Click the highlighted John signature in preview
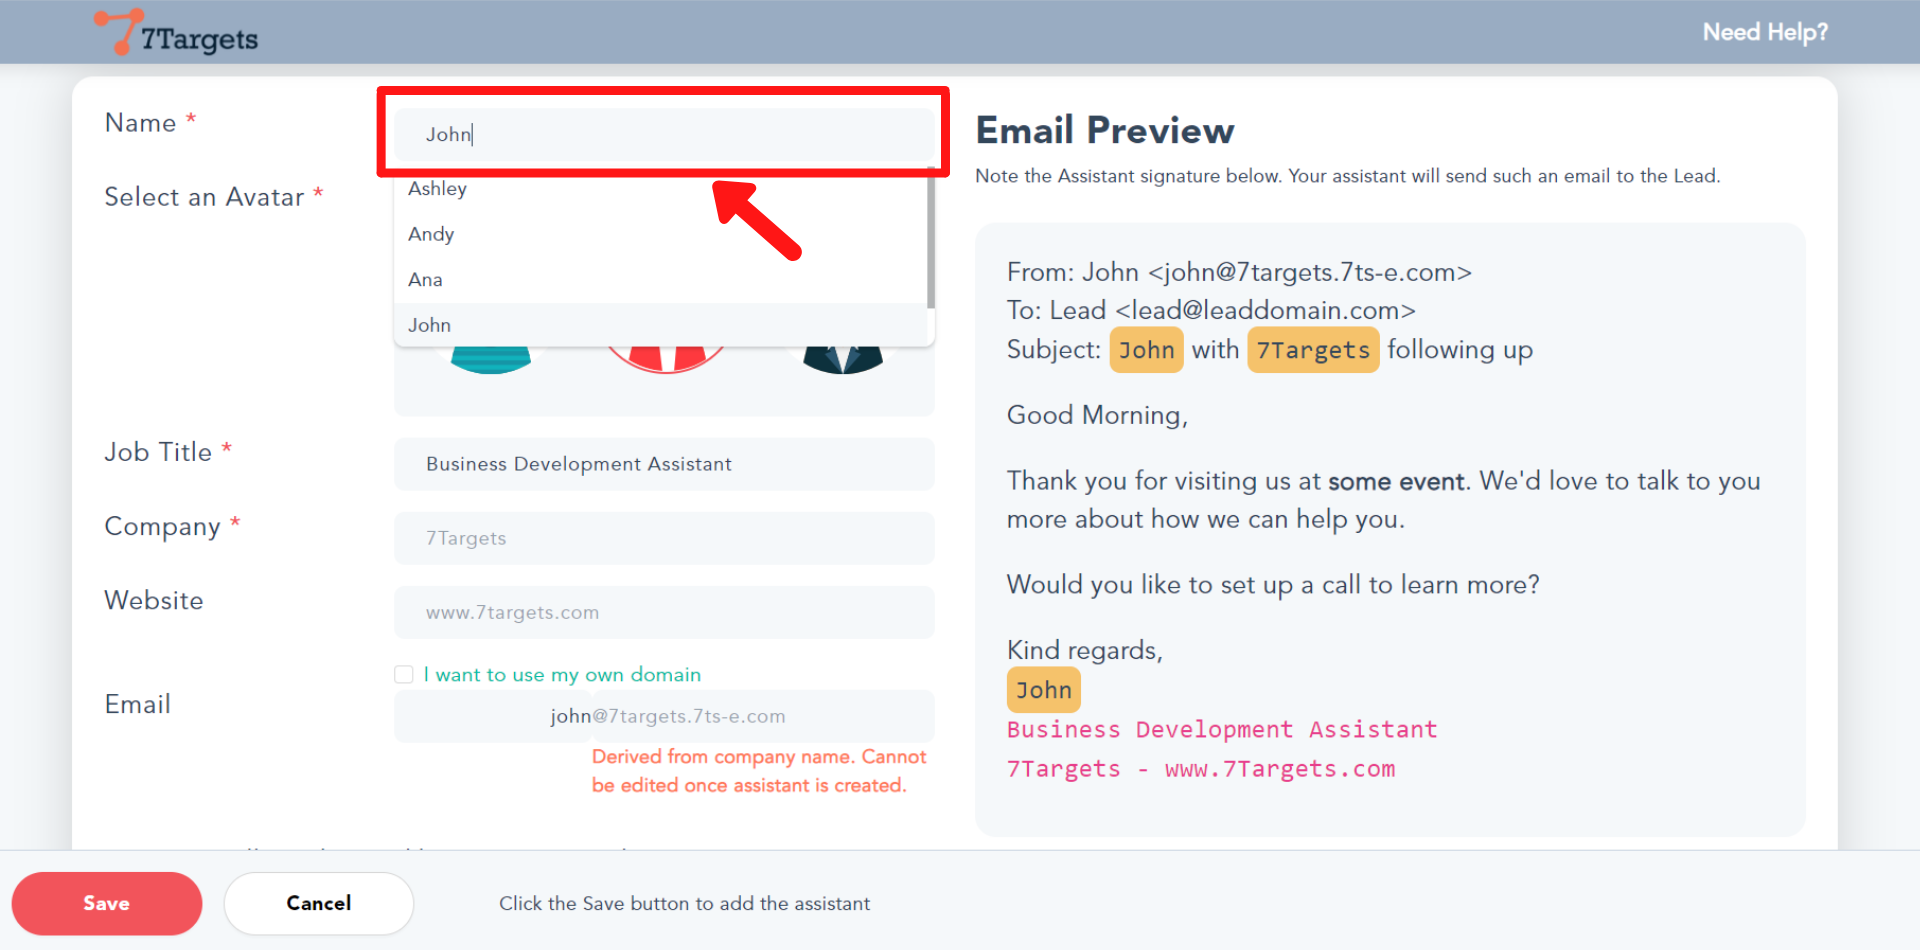This screenshot has height=950, width=1920. click(x=1043, y=690)
